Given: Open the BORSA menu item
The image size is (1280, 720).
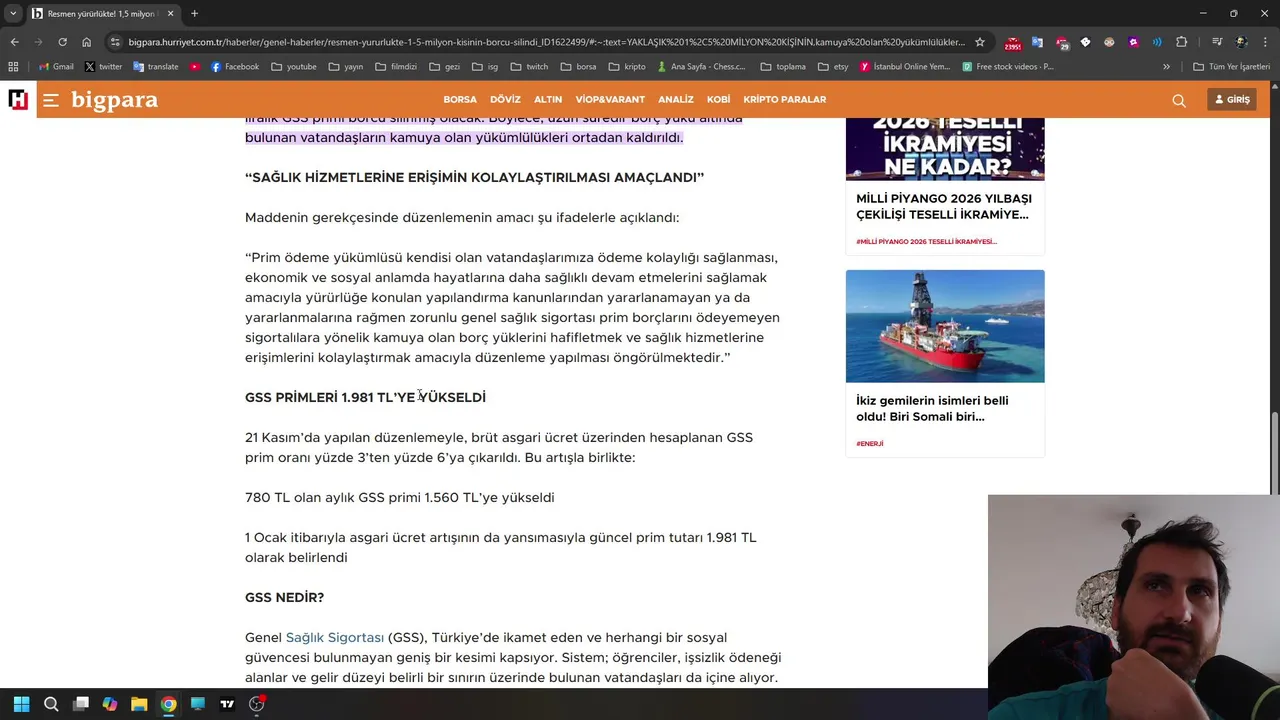Looking at the screenshot, I should pos(460,100).
